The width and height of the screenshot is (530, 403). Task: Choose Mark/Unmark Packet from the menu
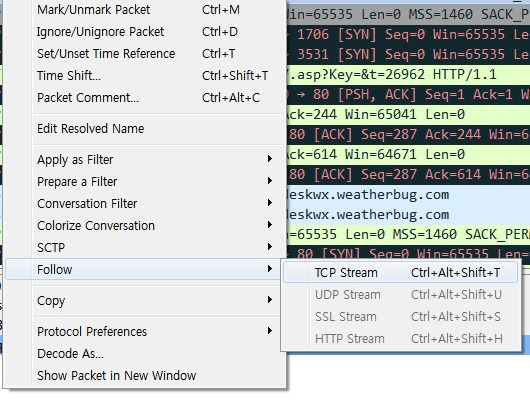(x=144, y=10)
